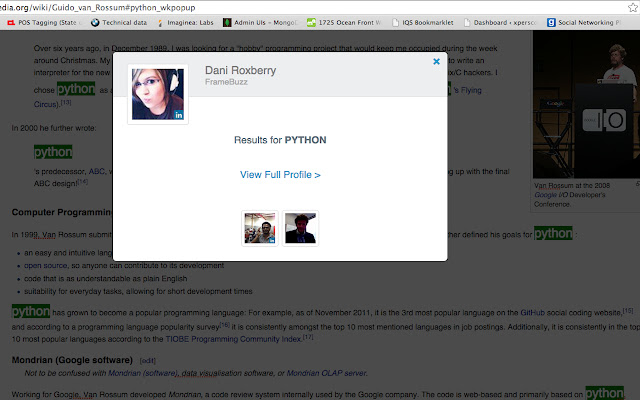Open the Mondrian (software) link

point(143,373)
